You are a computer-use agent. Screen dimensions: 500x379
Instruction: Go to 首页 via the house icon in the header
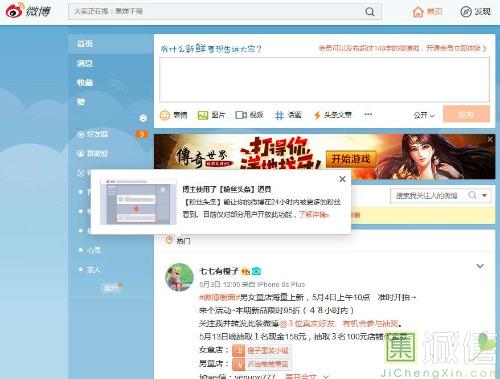(x=427, y=12)
